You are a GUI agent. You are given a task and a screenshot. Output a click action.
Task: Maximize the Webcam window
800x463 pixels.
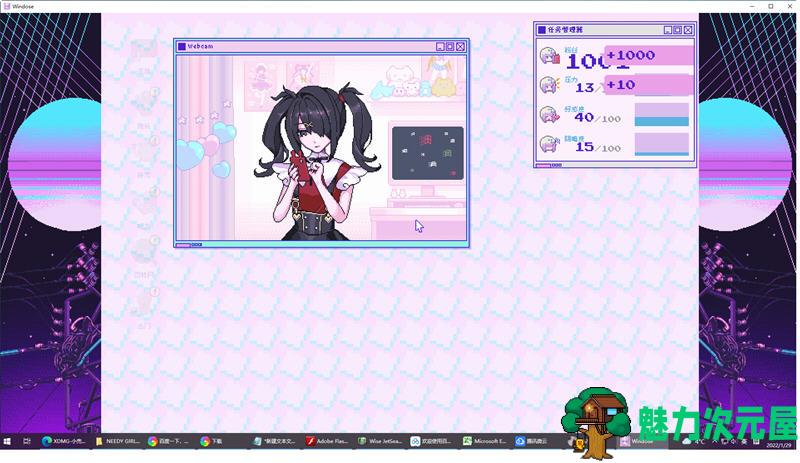tap(450, 46)
